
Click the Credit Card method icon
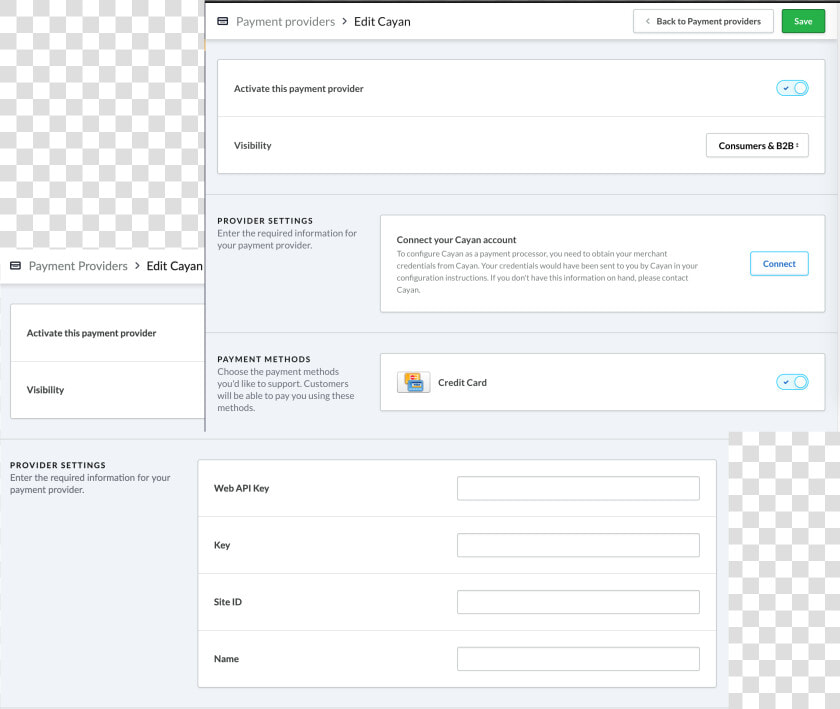[x=413, y=382]
